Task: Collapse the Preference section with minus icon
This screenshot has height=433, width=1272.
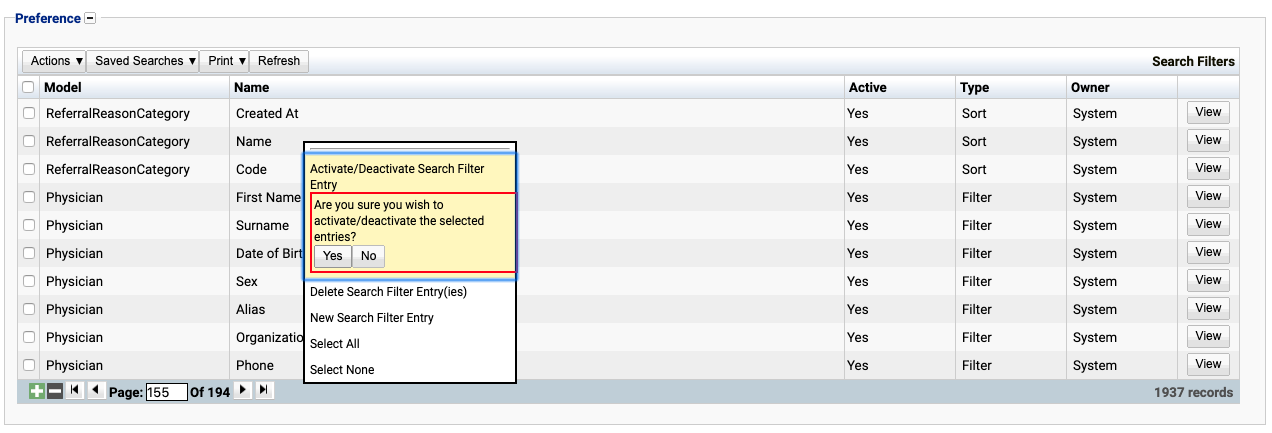Action: (x=90, y=18)
